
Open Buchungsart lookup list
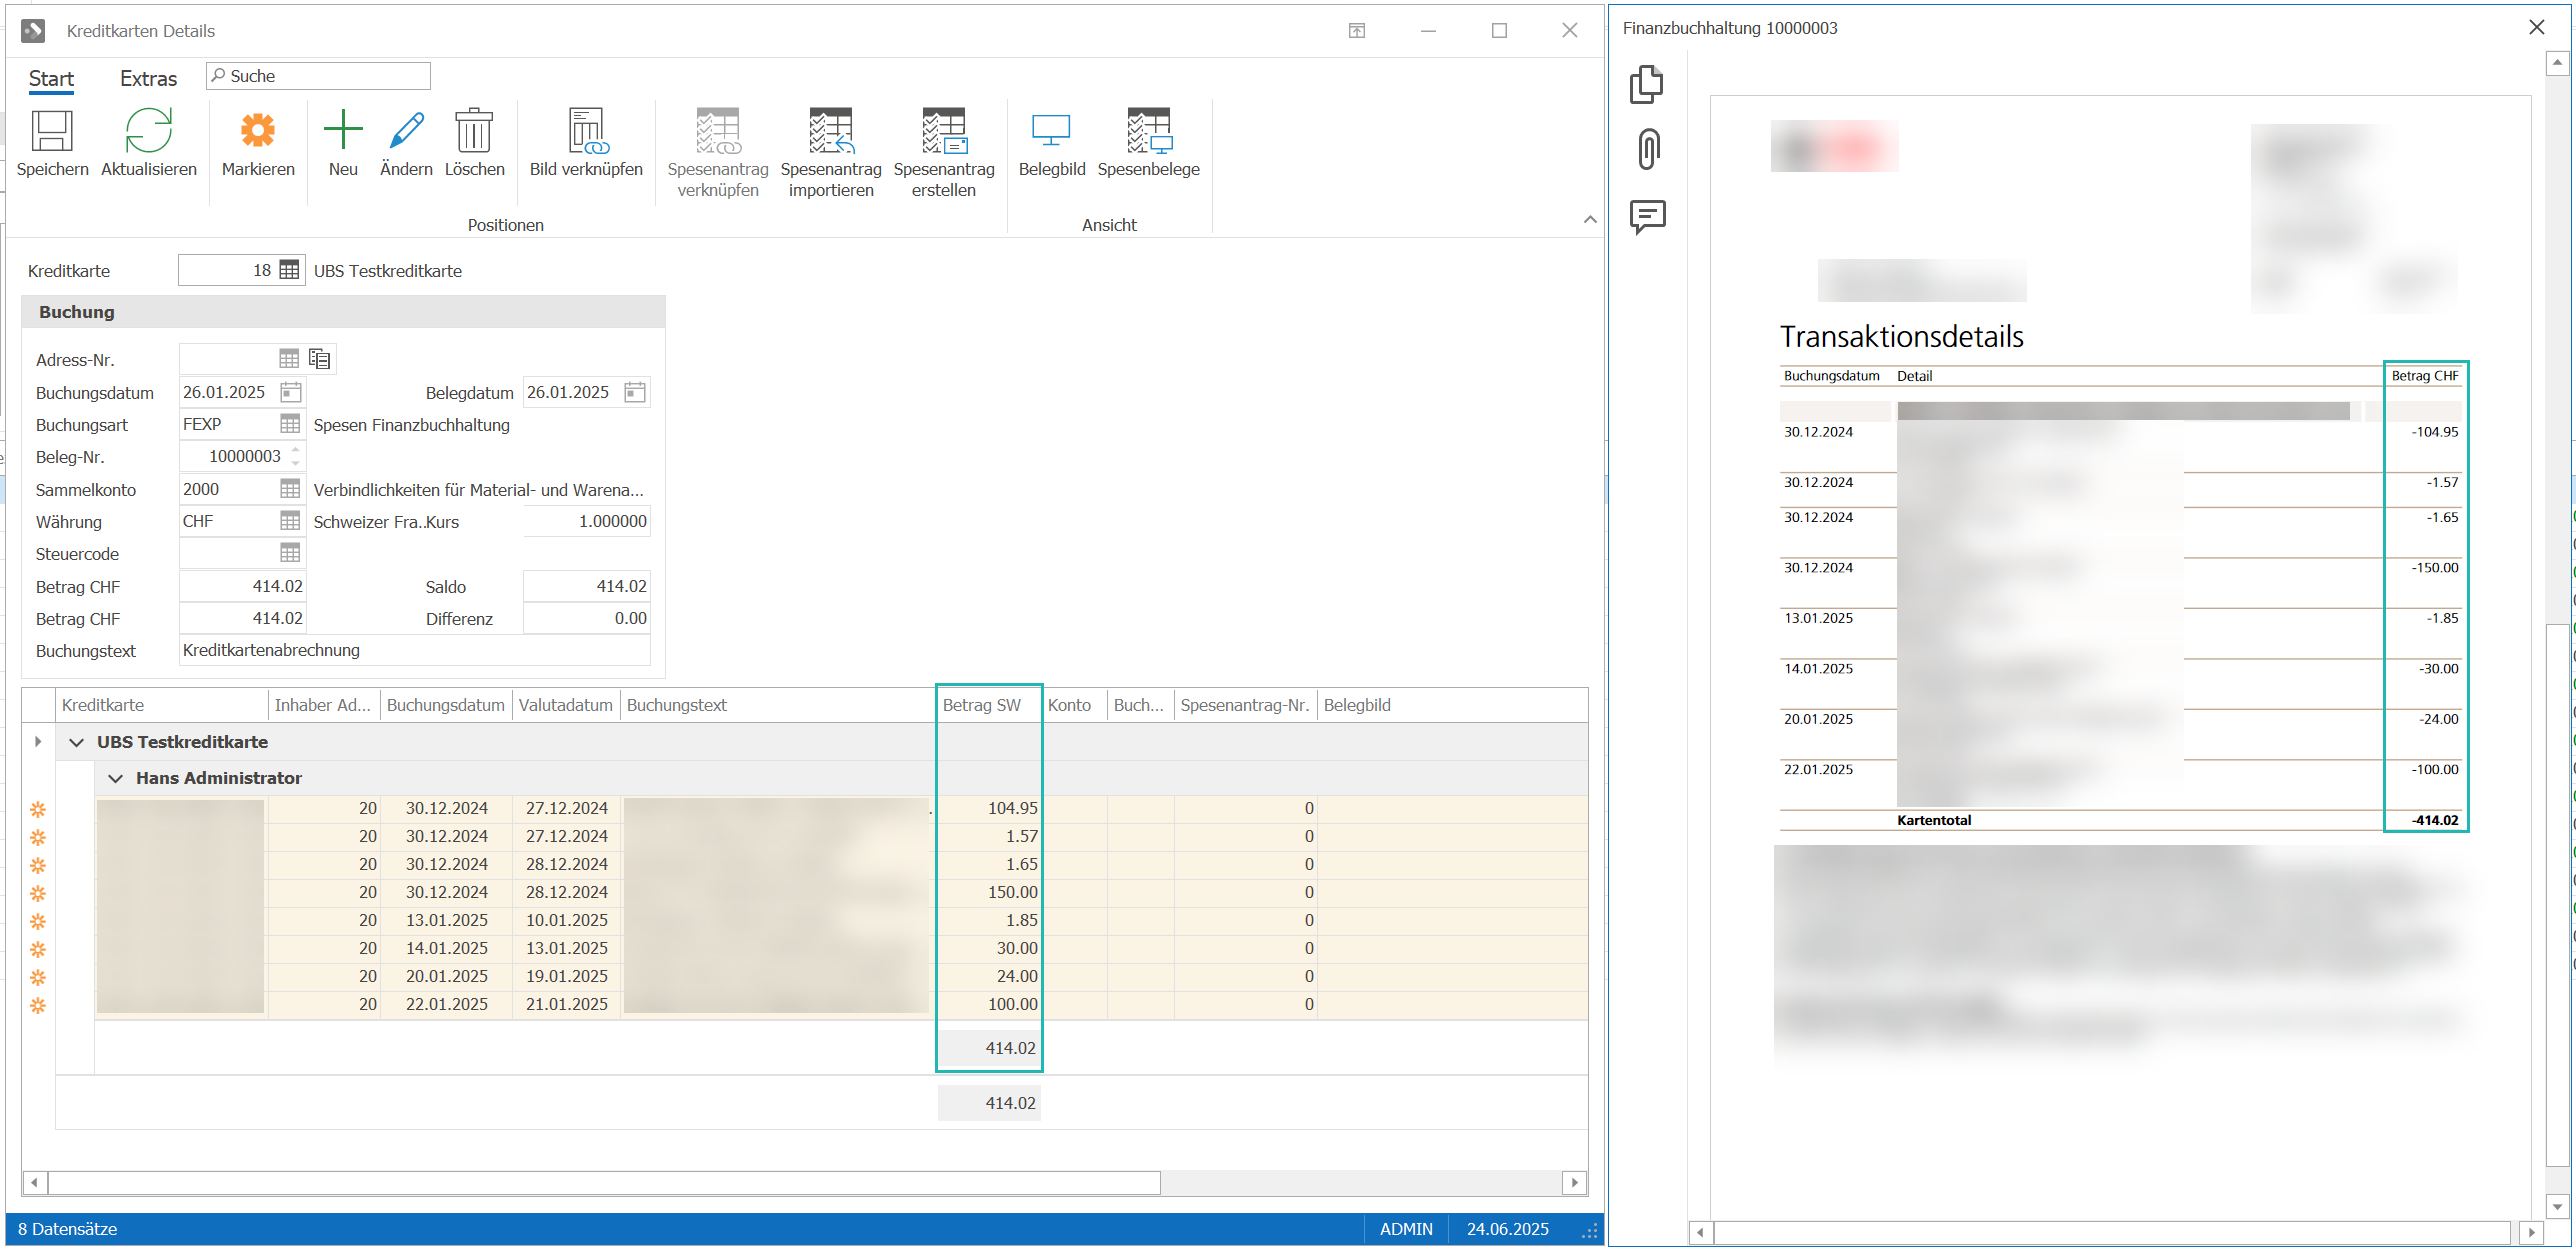pyautogui.click(x=290, y=424)
